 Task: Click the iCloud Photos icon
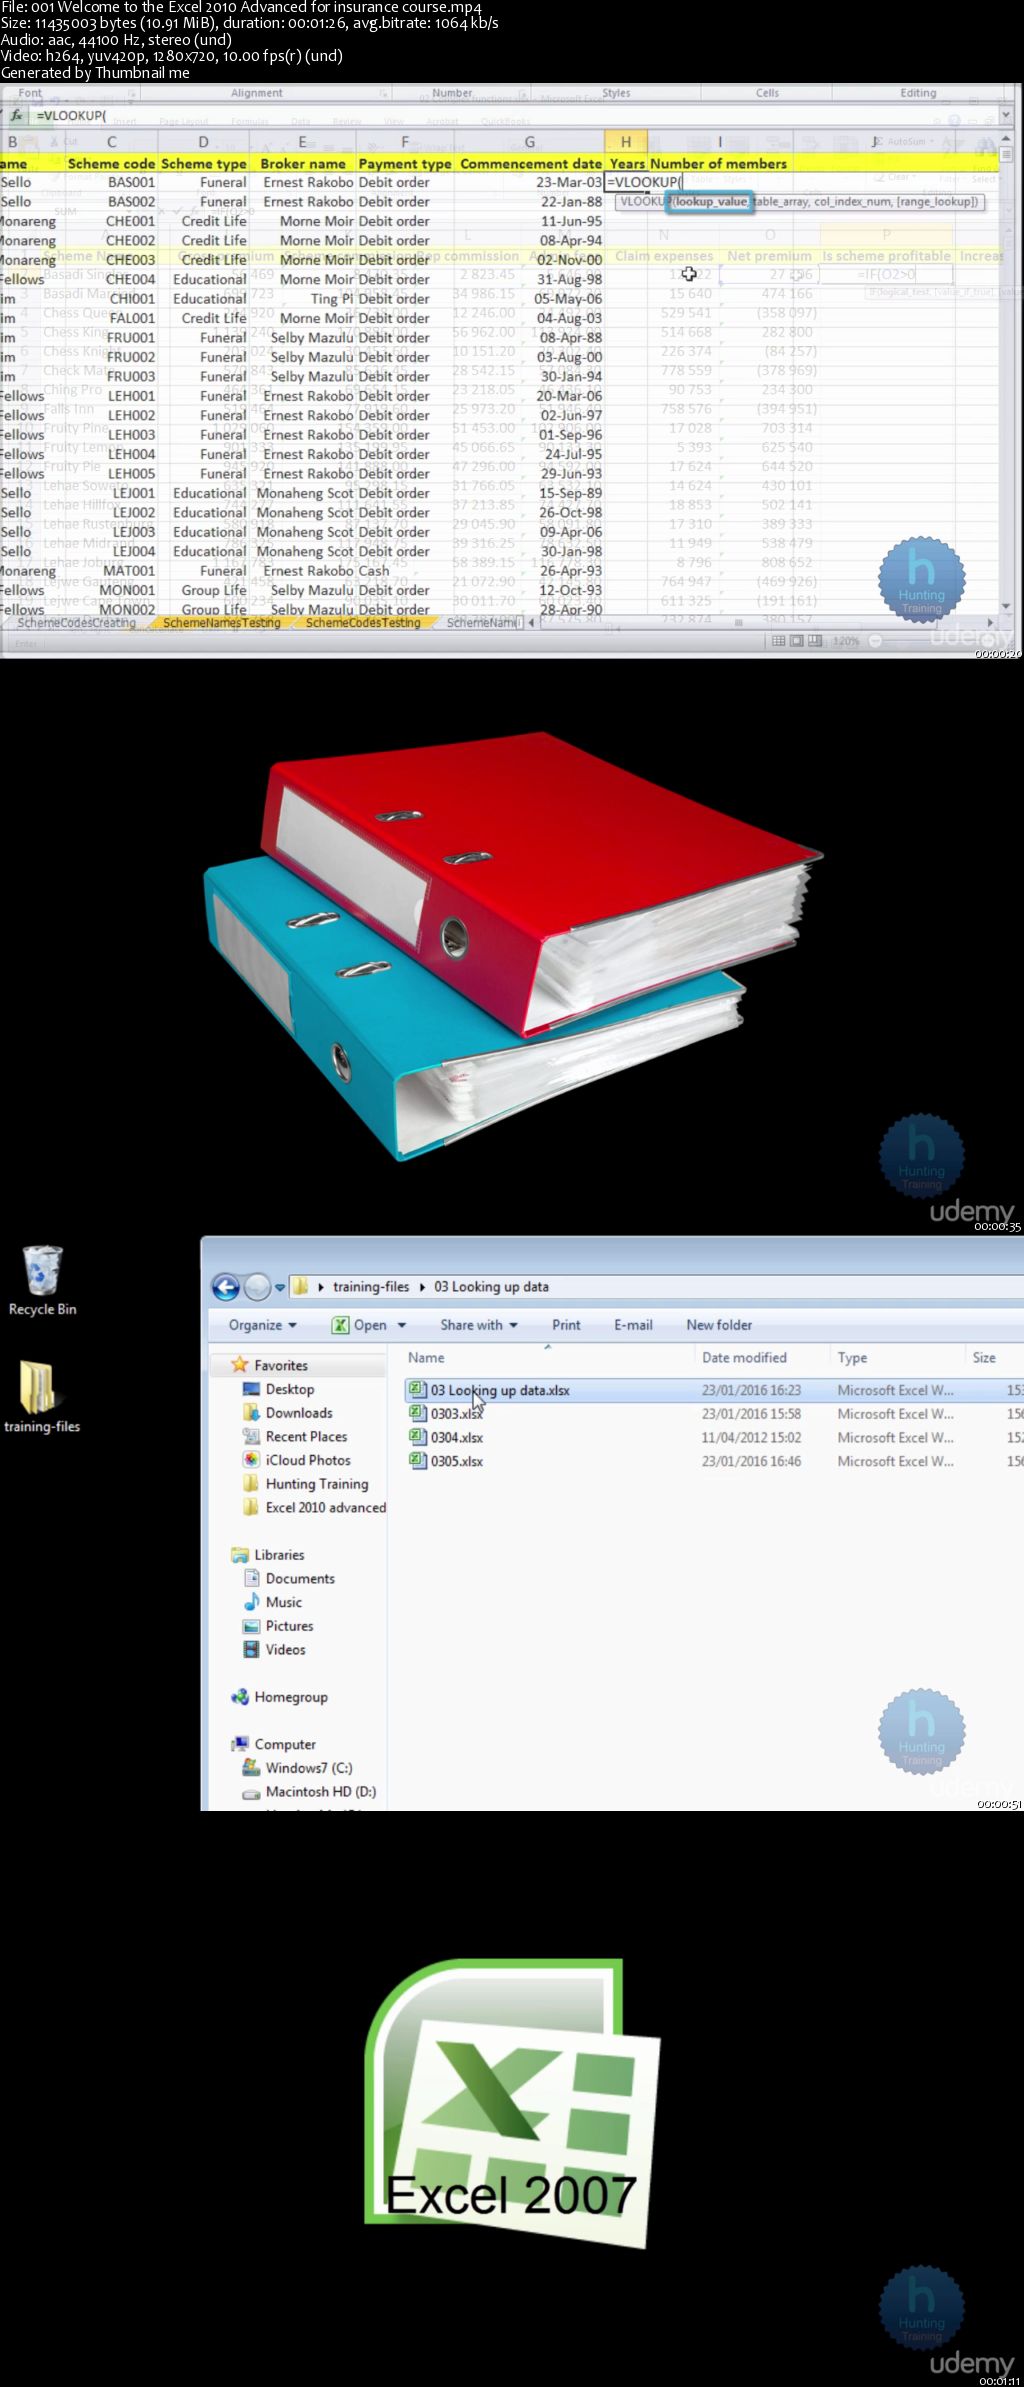[252, 1460]
